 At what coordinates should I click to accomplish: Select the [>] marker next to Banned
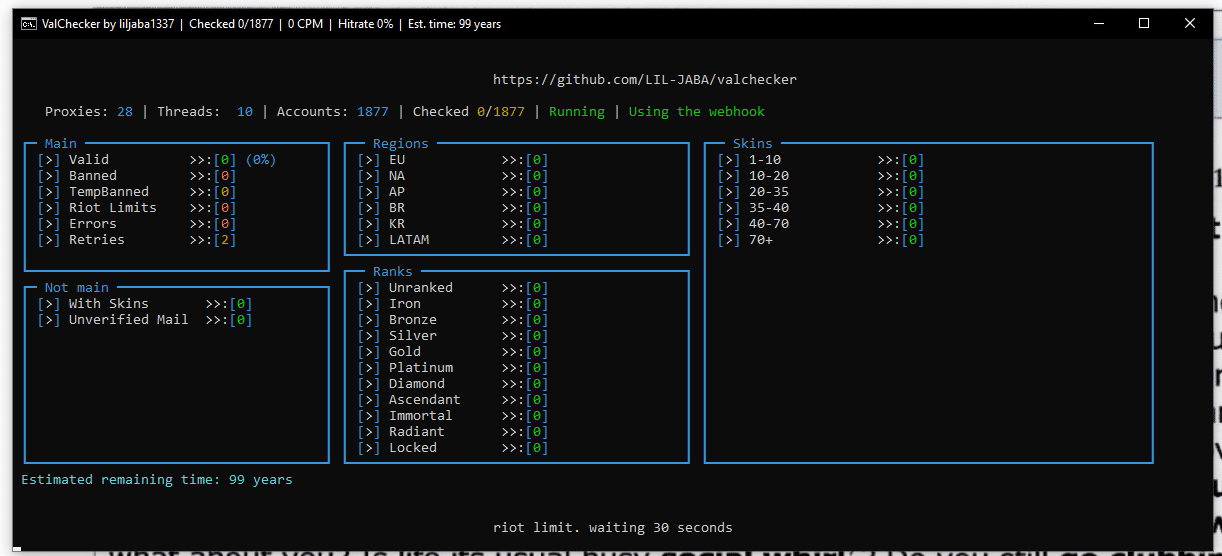coord(49,176)
